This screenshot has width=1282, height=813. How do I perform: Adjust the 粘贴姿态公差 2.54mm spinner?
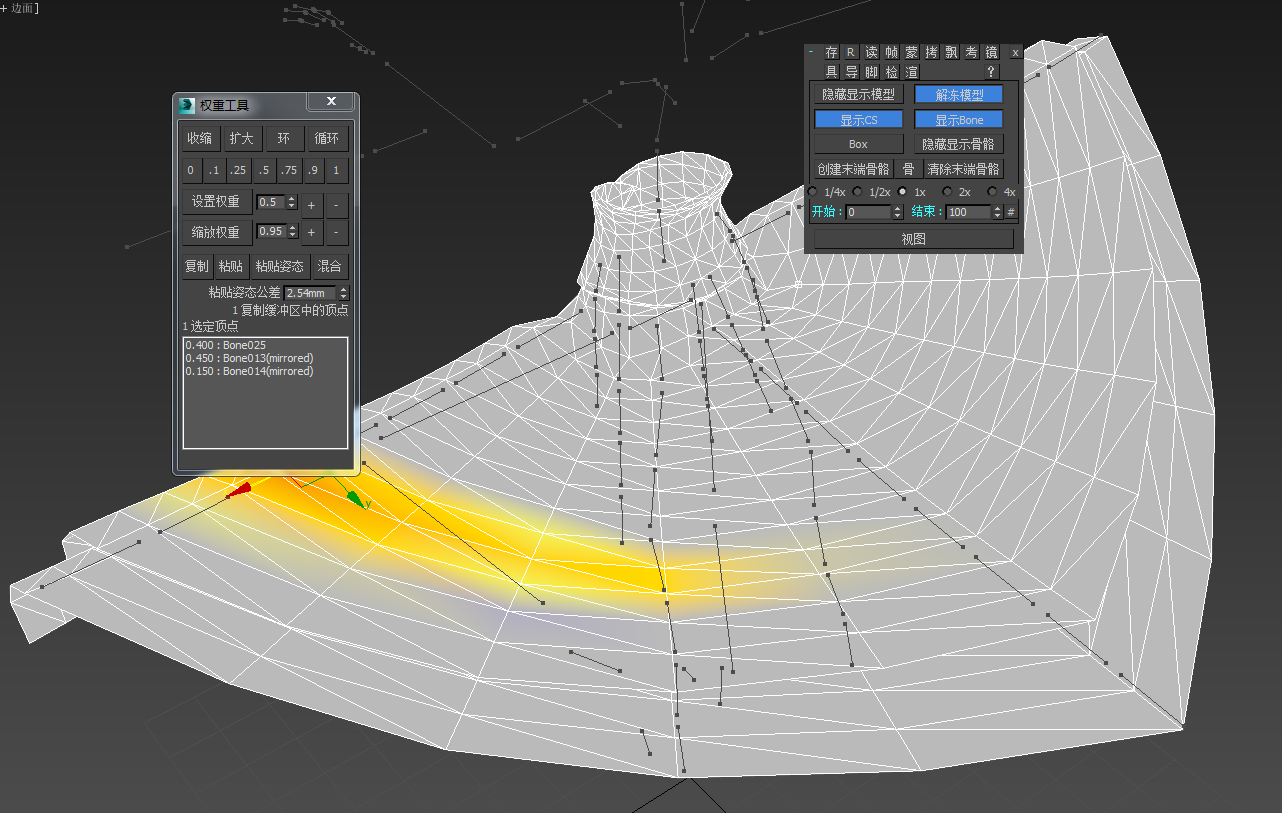[344, 293]
